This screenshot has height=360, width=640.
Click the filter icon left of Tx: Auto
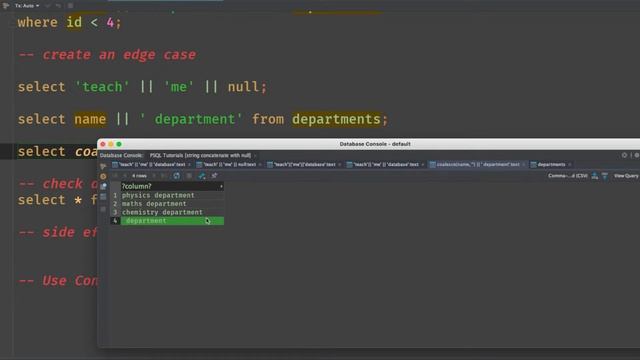coord(6,6)
